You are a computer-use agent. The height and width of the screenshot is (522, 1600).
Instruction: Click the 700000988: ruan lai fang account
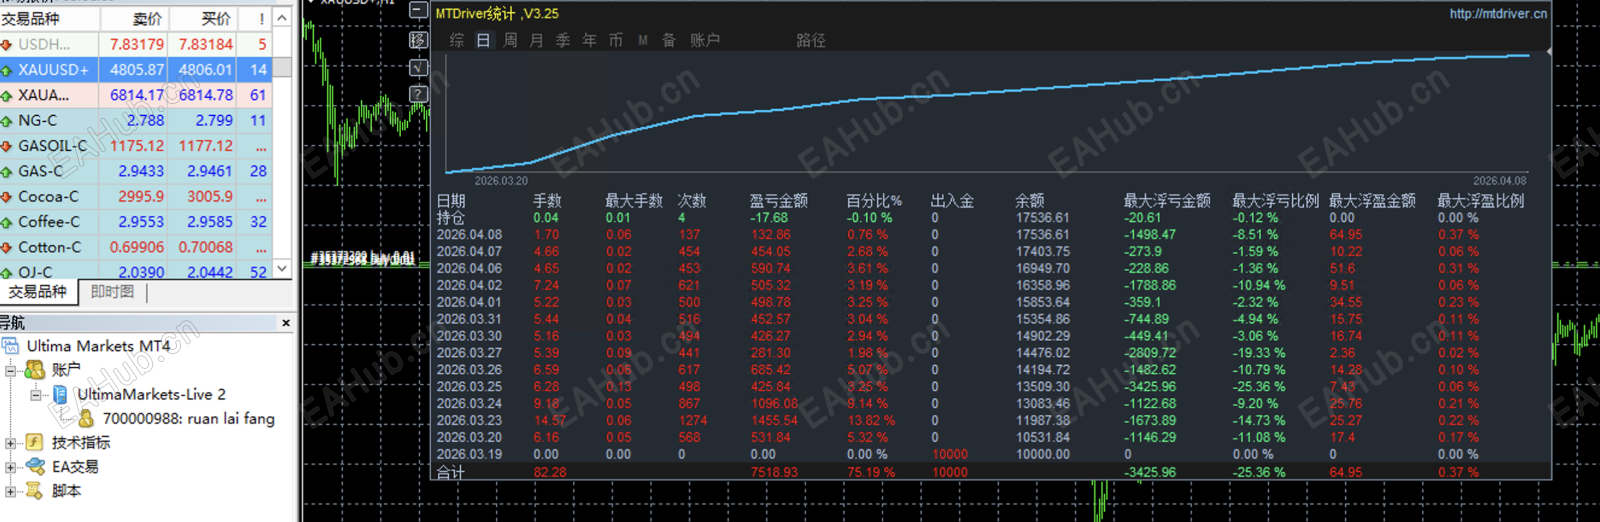point(189,418)
